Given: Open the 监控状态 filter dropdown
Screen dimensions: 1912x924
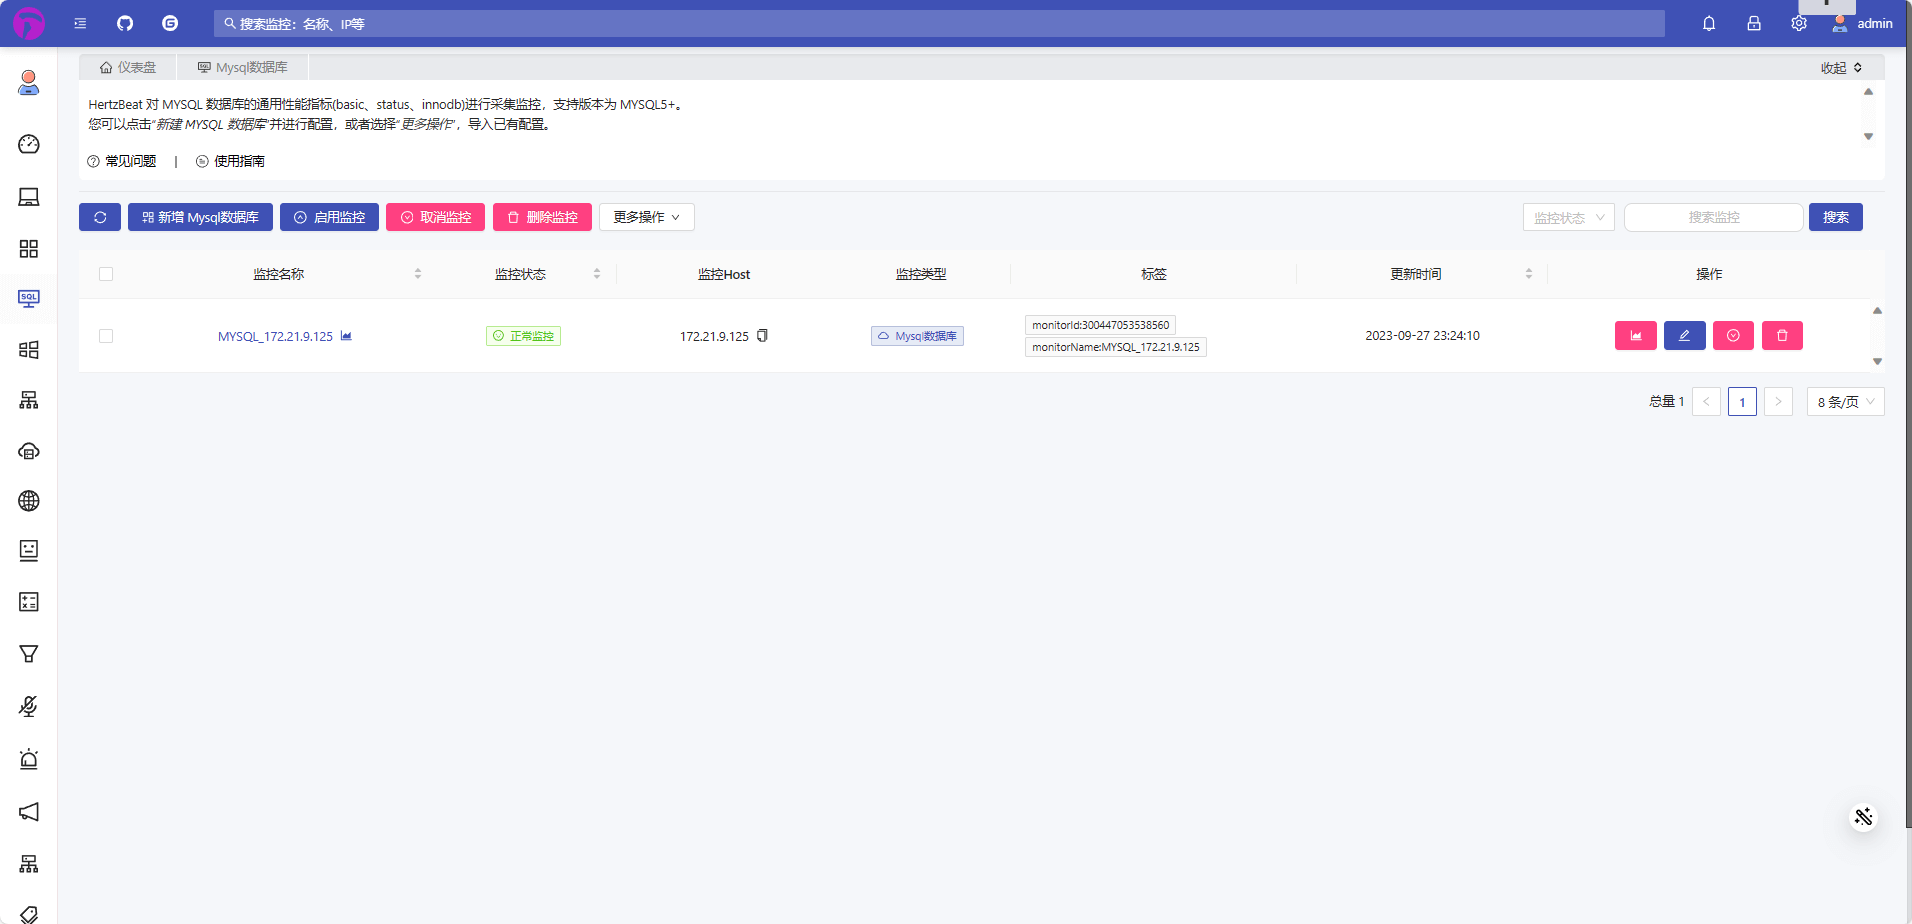Looking at the screenshot, I should point(1568,217).
